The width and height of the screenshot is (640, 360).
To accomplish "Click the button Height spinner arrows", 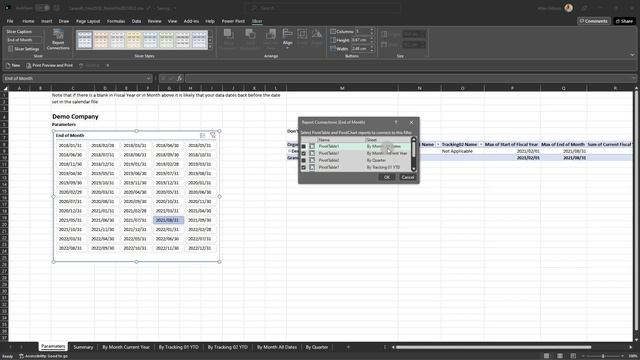I will click(x=372, y=40).
